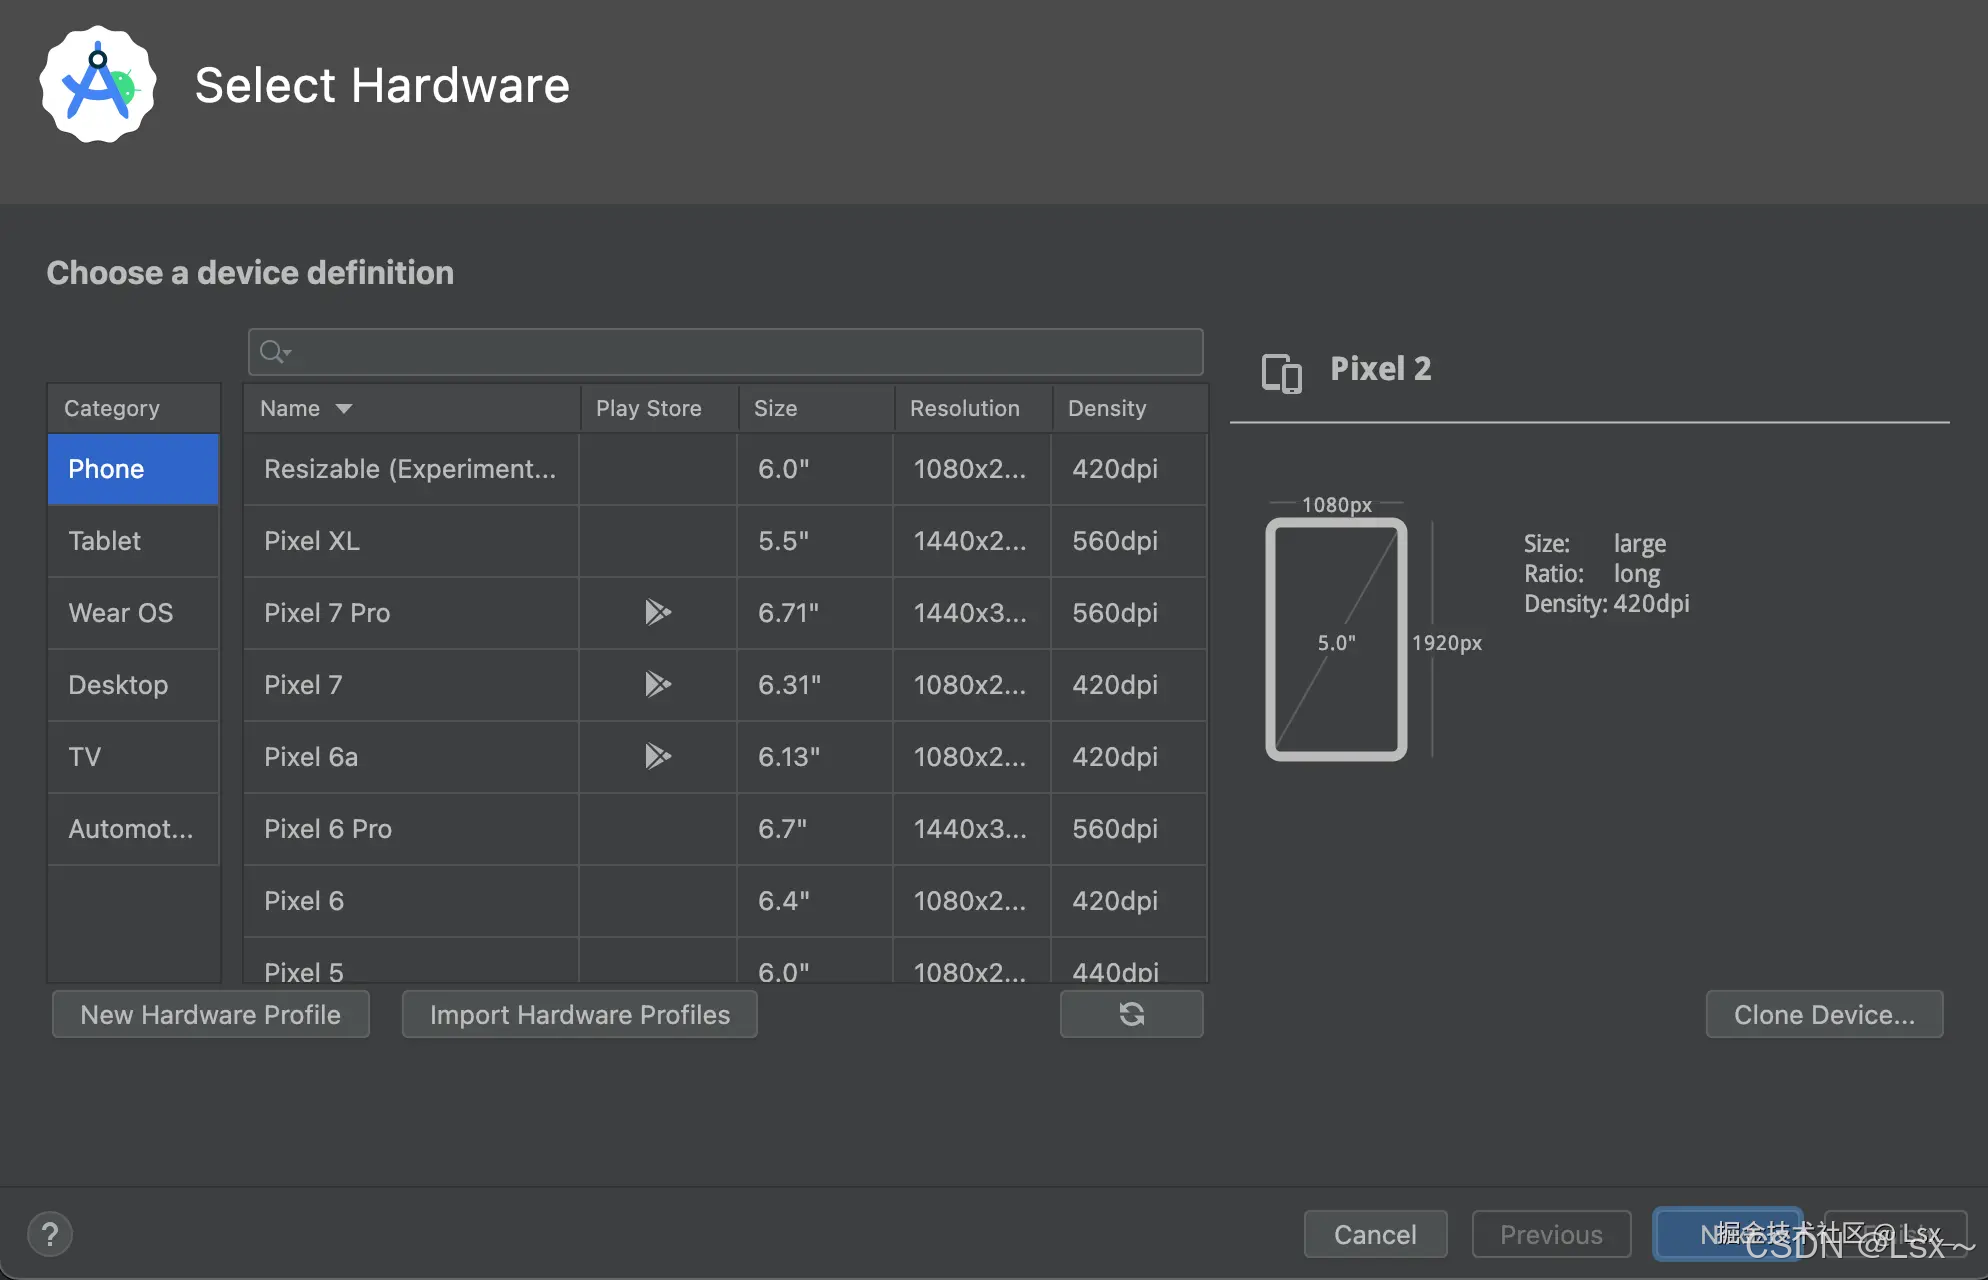Viewport: 1988px width, 1280px height.
Task: Click the Resolution column header
Action: (x=974, y=408)
